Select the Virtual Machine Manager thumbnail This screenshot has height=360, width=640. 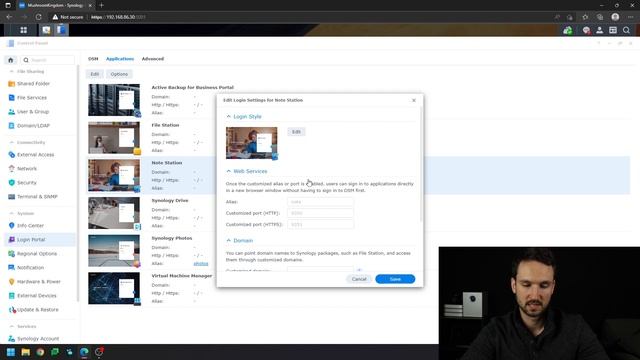click(114, 288)
